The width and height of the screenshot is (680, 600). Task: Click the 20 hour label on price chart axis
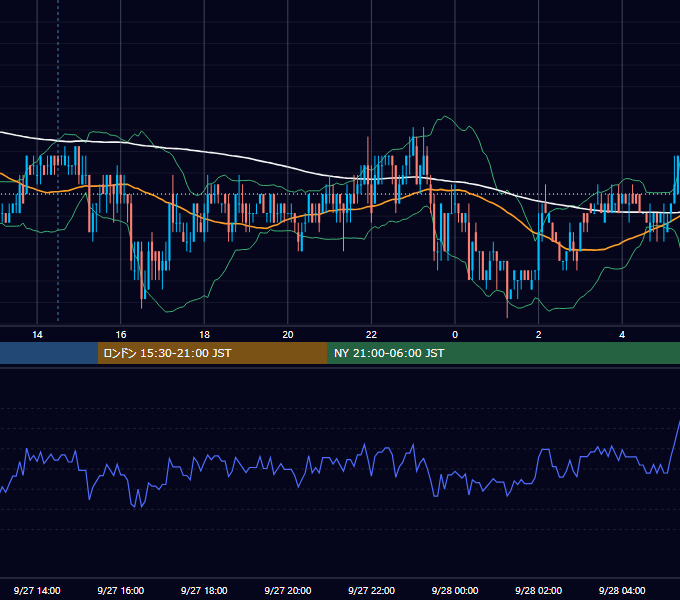(x=288, y=335)
